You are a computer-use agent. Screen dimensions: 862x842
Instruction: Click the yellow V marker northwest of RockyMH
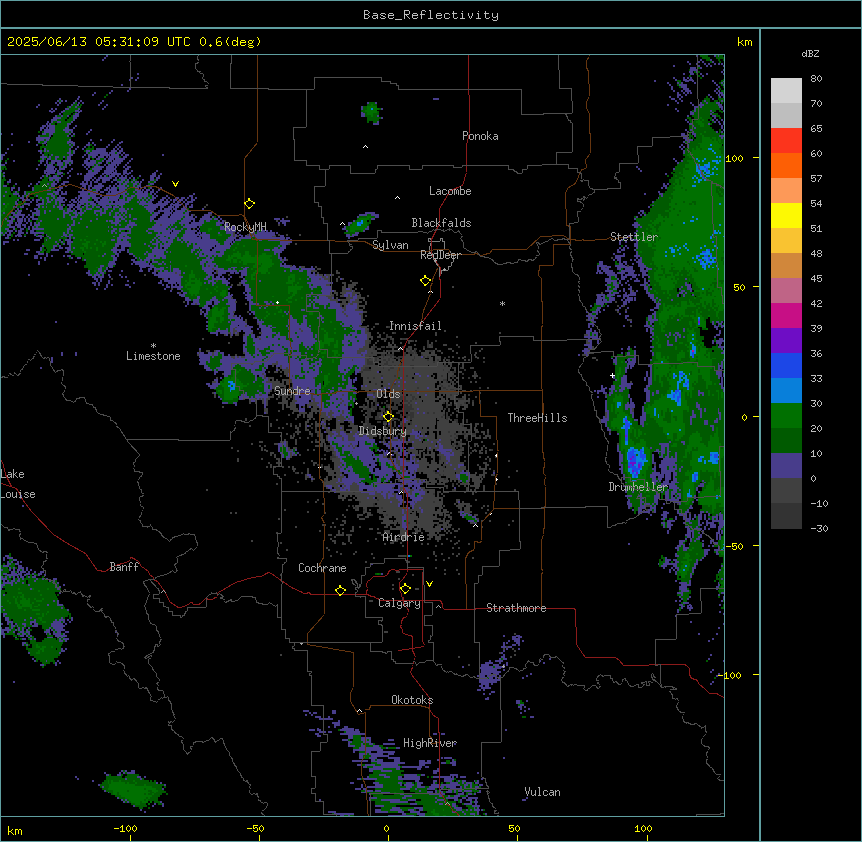pyautogui.click(x=175, y=184)
